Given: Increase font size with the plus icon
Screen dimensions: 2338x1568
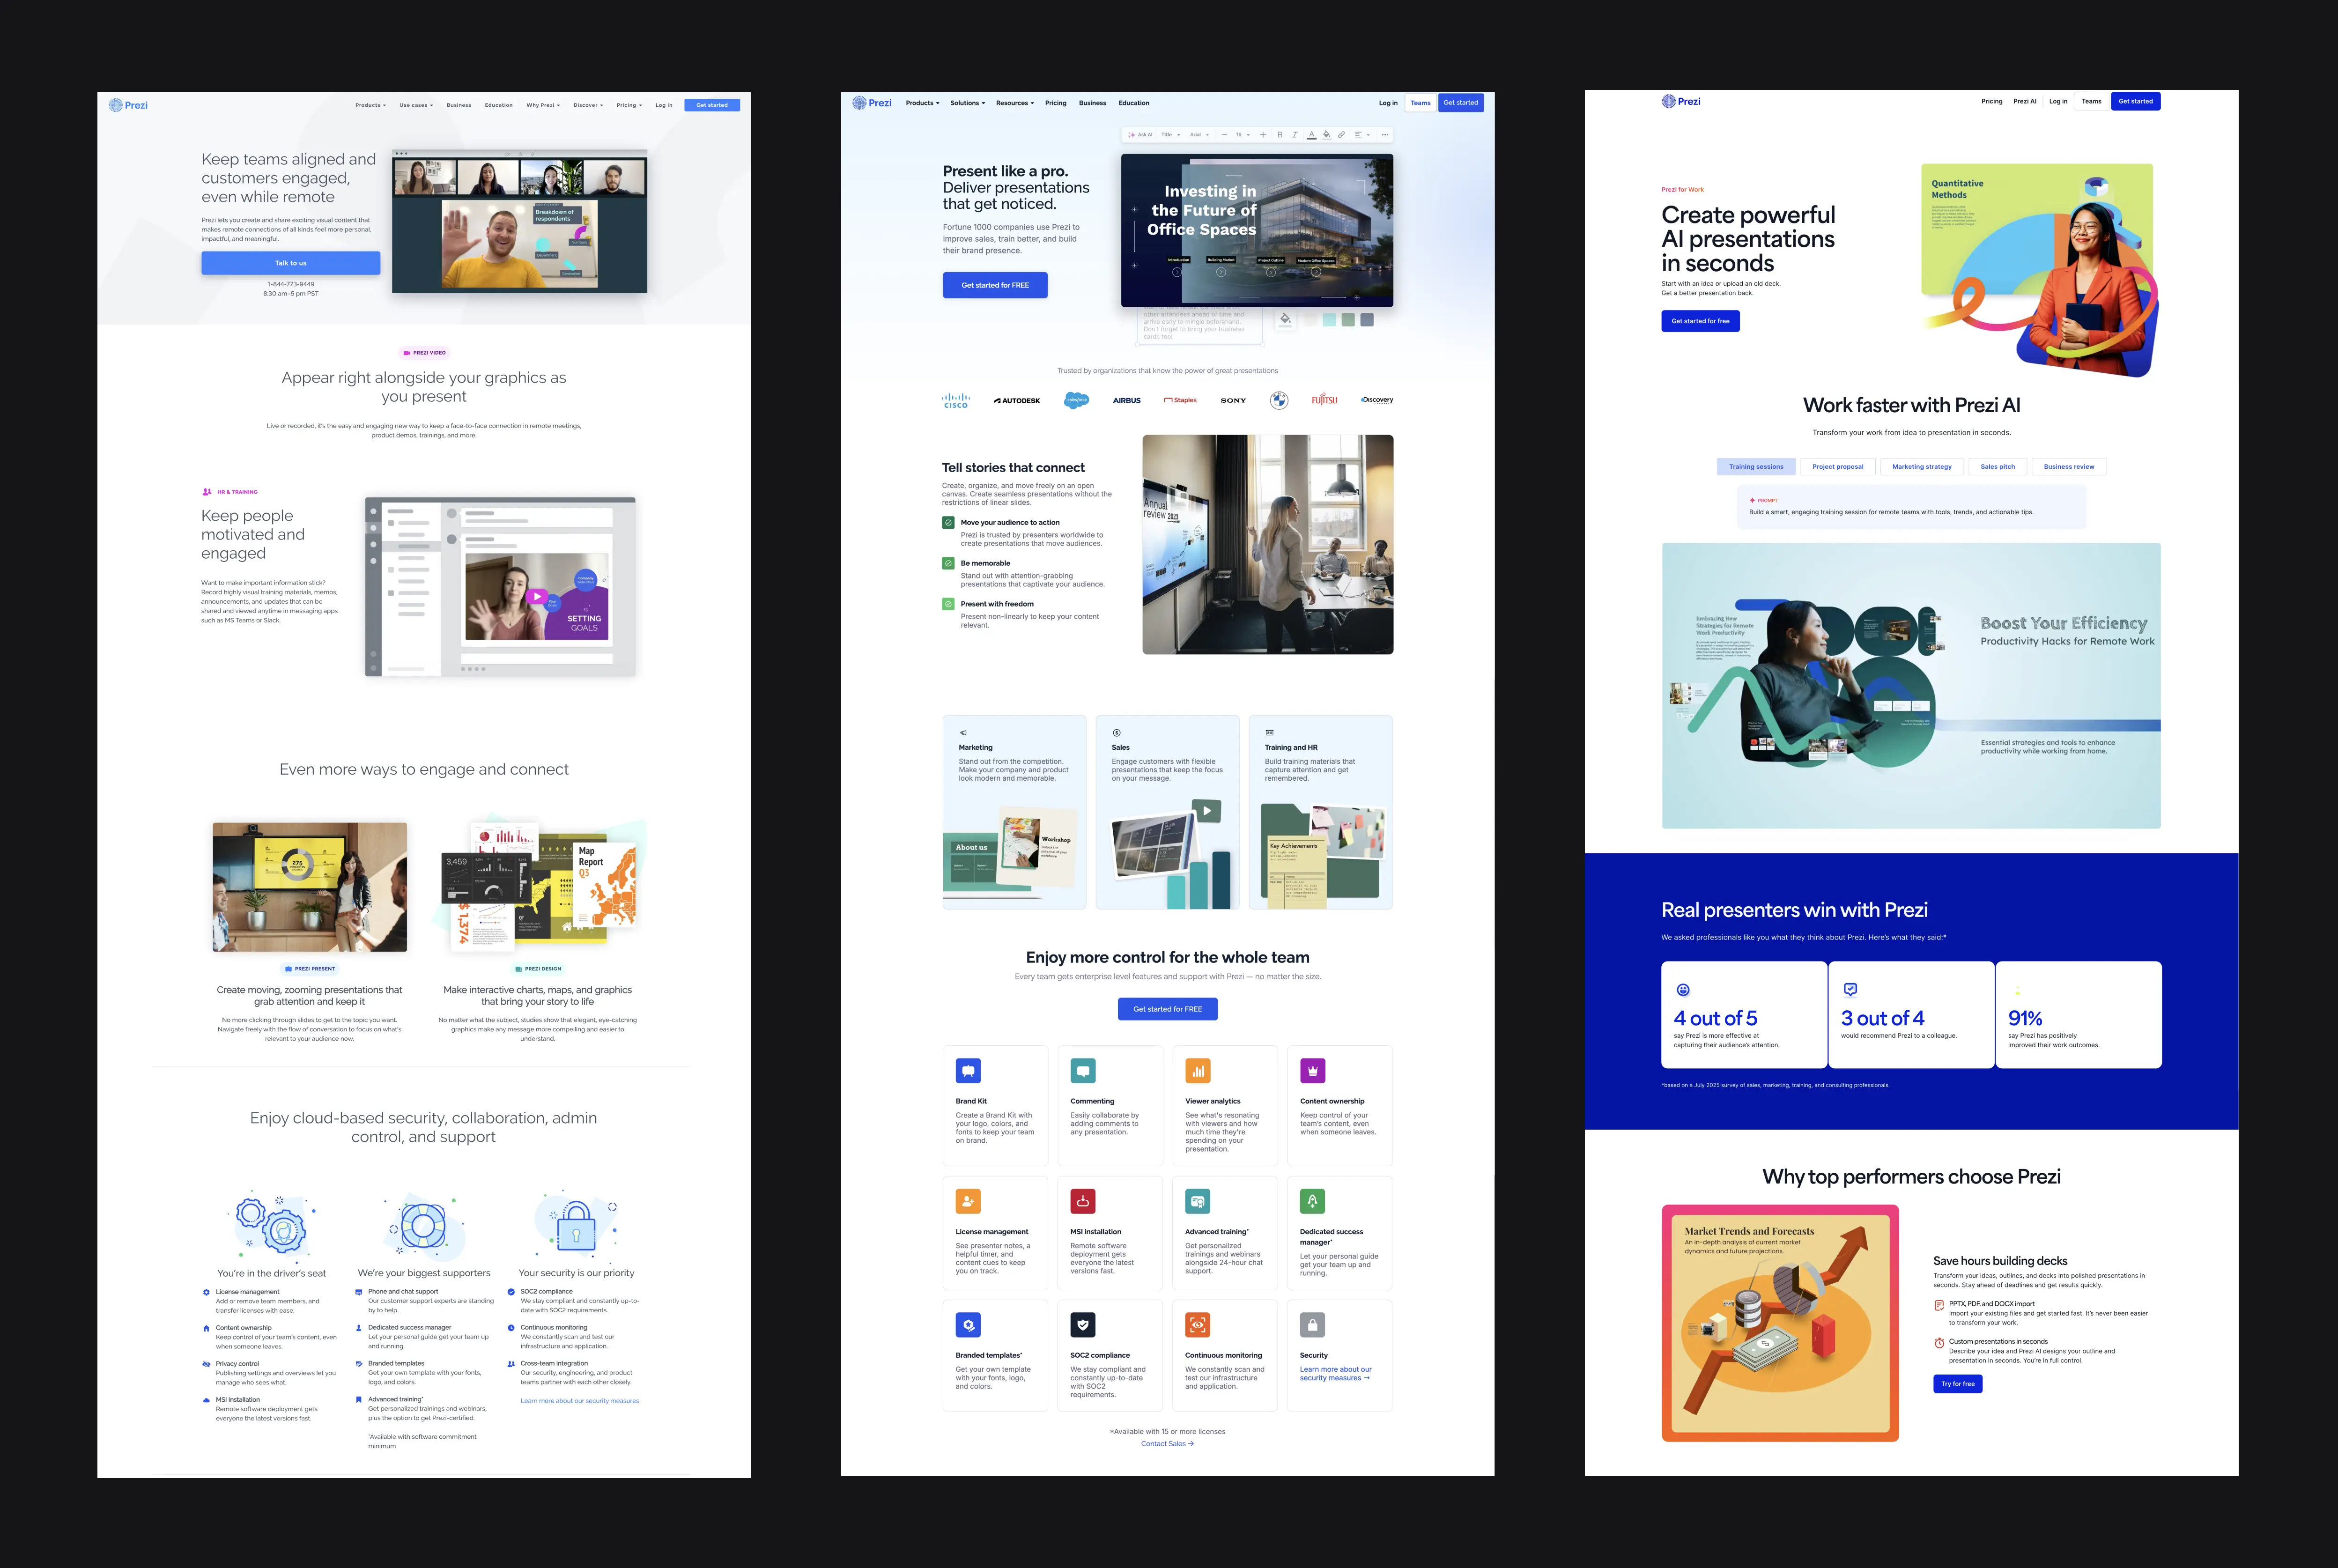Looking at the screenshot, I should [x=1263, y=135].
